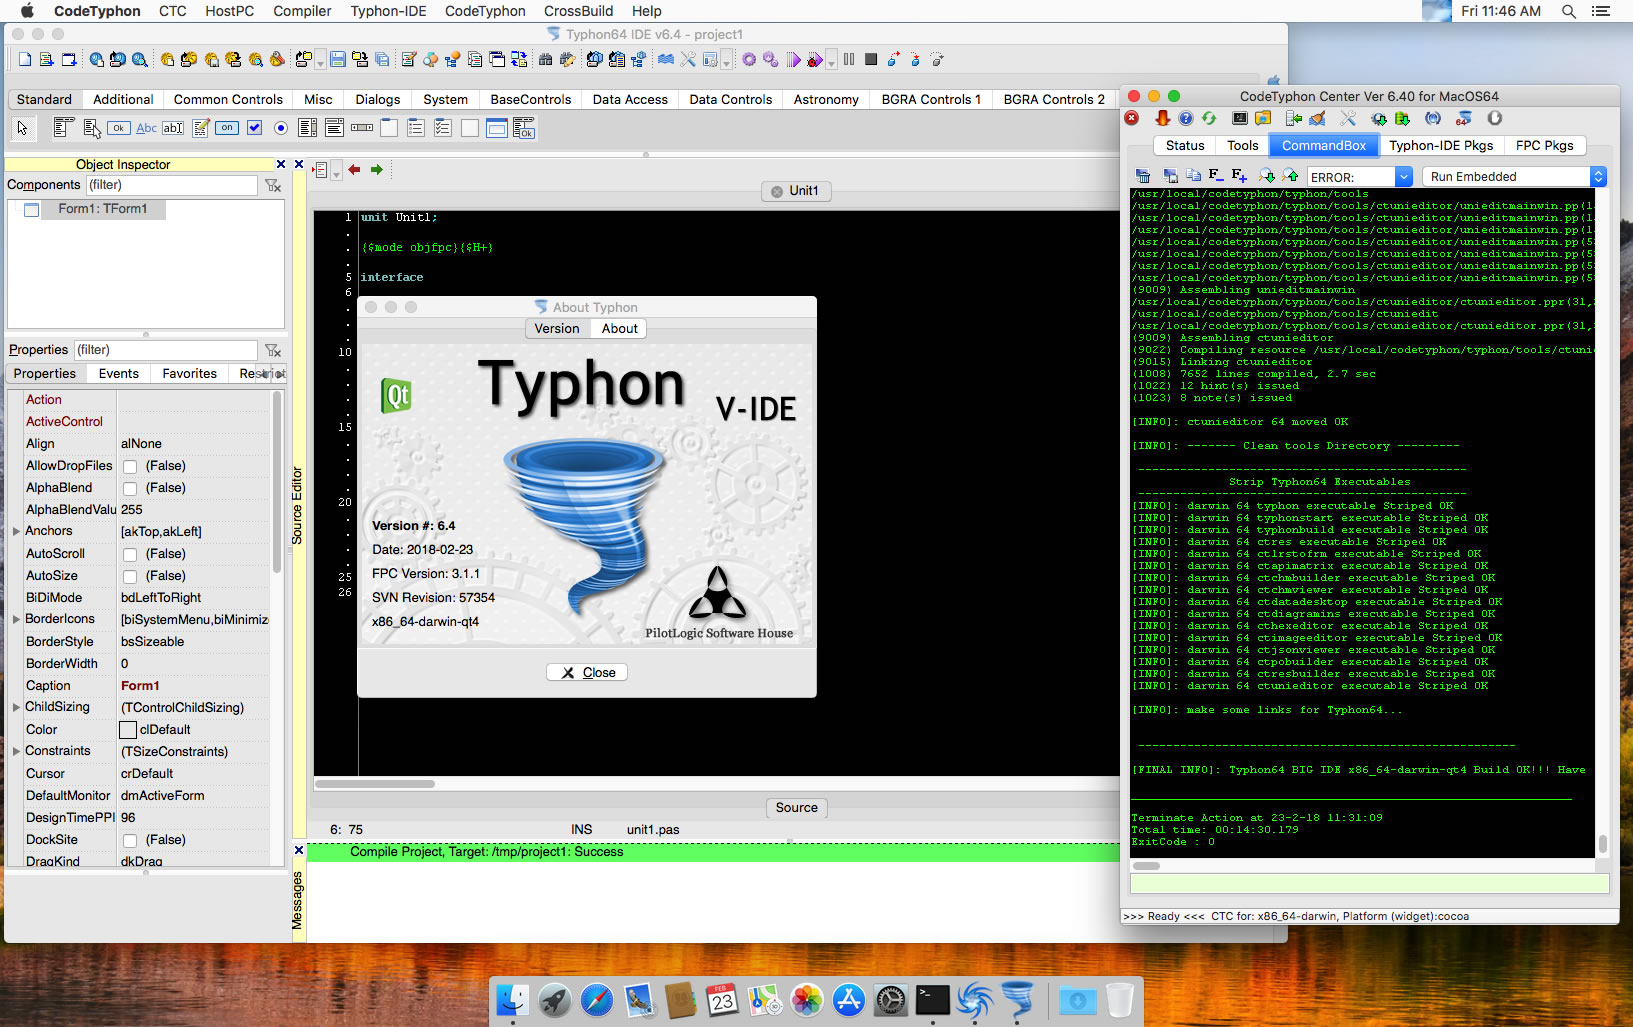Open Terminal from the macOS dock
This screenshot has width=1633, height=1027.
(932, 999)
